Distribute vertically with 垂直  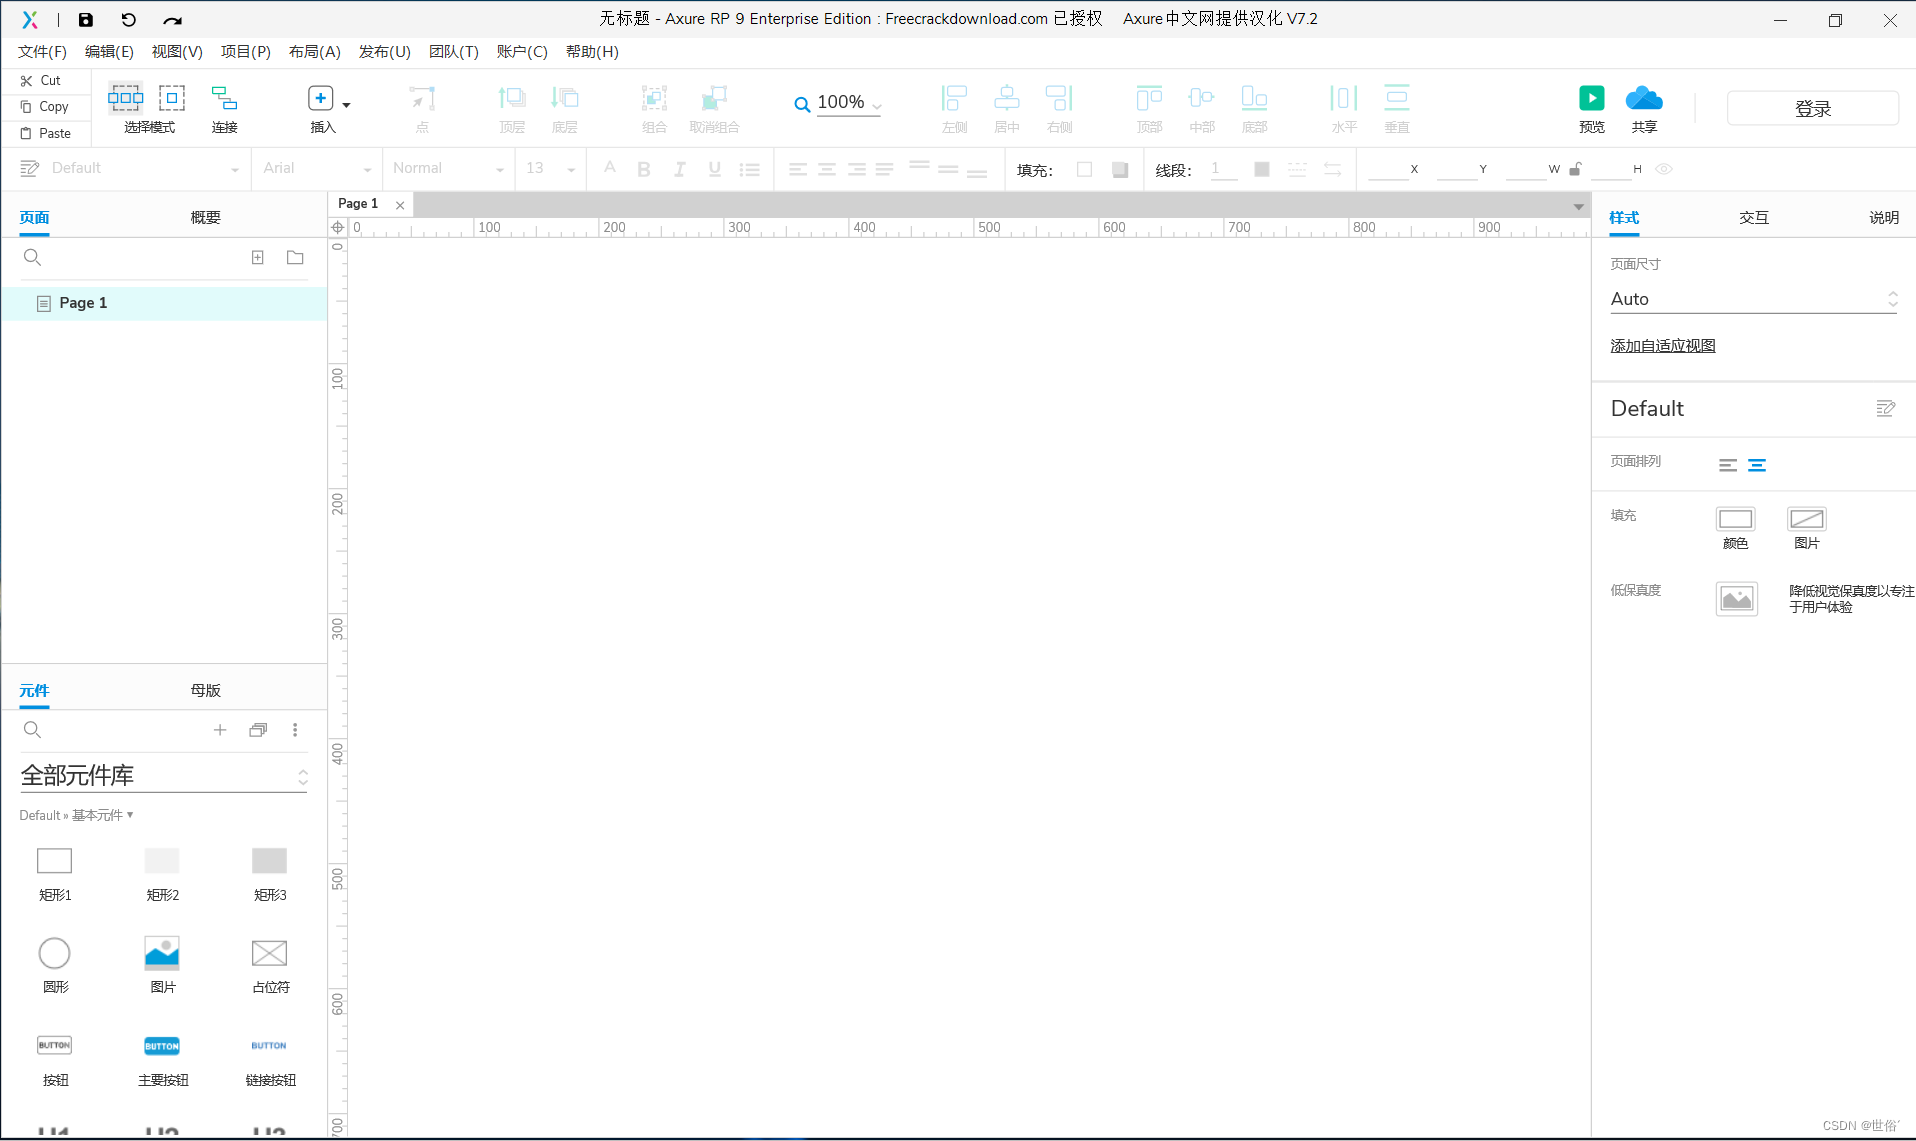(x=1397, y=108)
